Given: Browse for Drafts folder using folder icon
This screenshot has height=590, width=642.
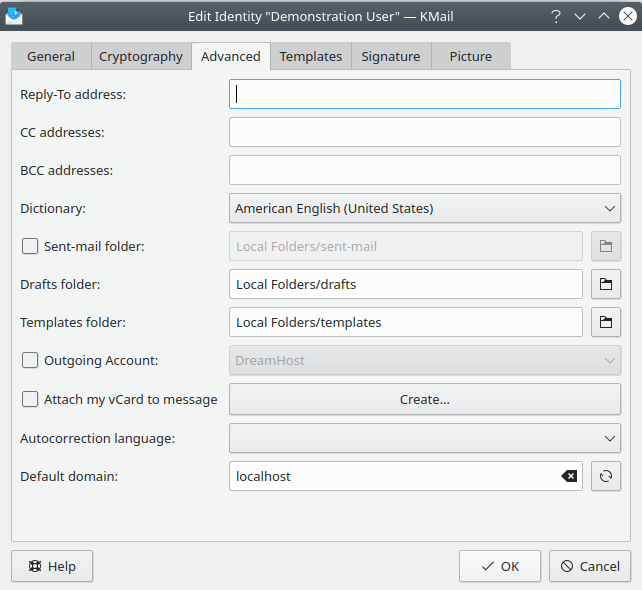Looking at the screenshot, I should pyautogui.click(x=605, y=284).
